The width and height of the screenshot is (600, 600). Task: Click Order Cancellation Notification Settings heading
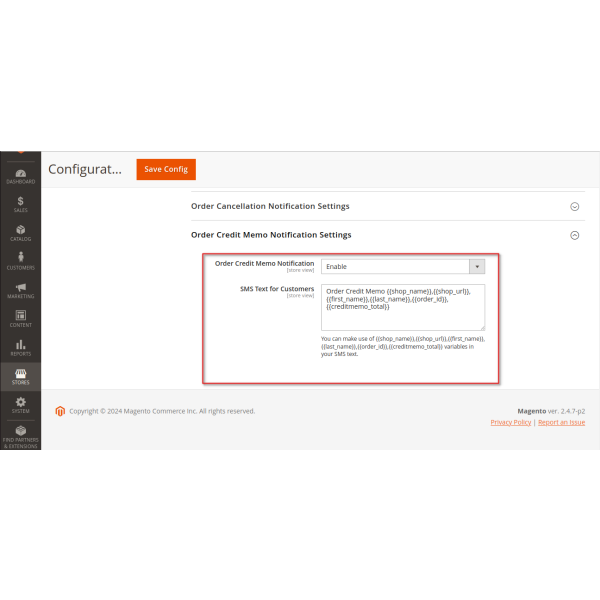(270, 206)
